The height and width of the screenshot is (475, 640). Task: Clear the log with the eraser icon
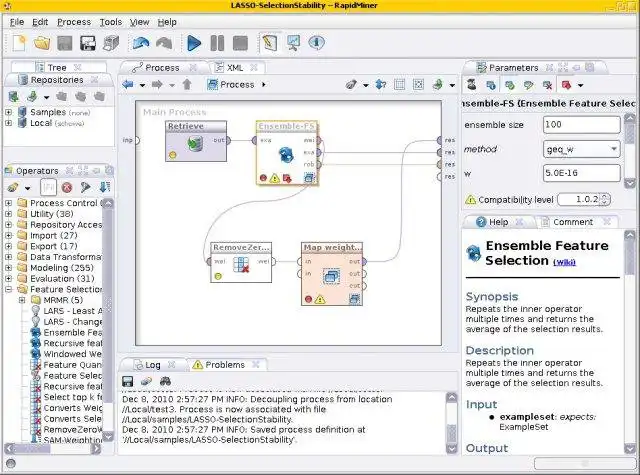click(146, 381)
